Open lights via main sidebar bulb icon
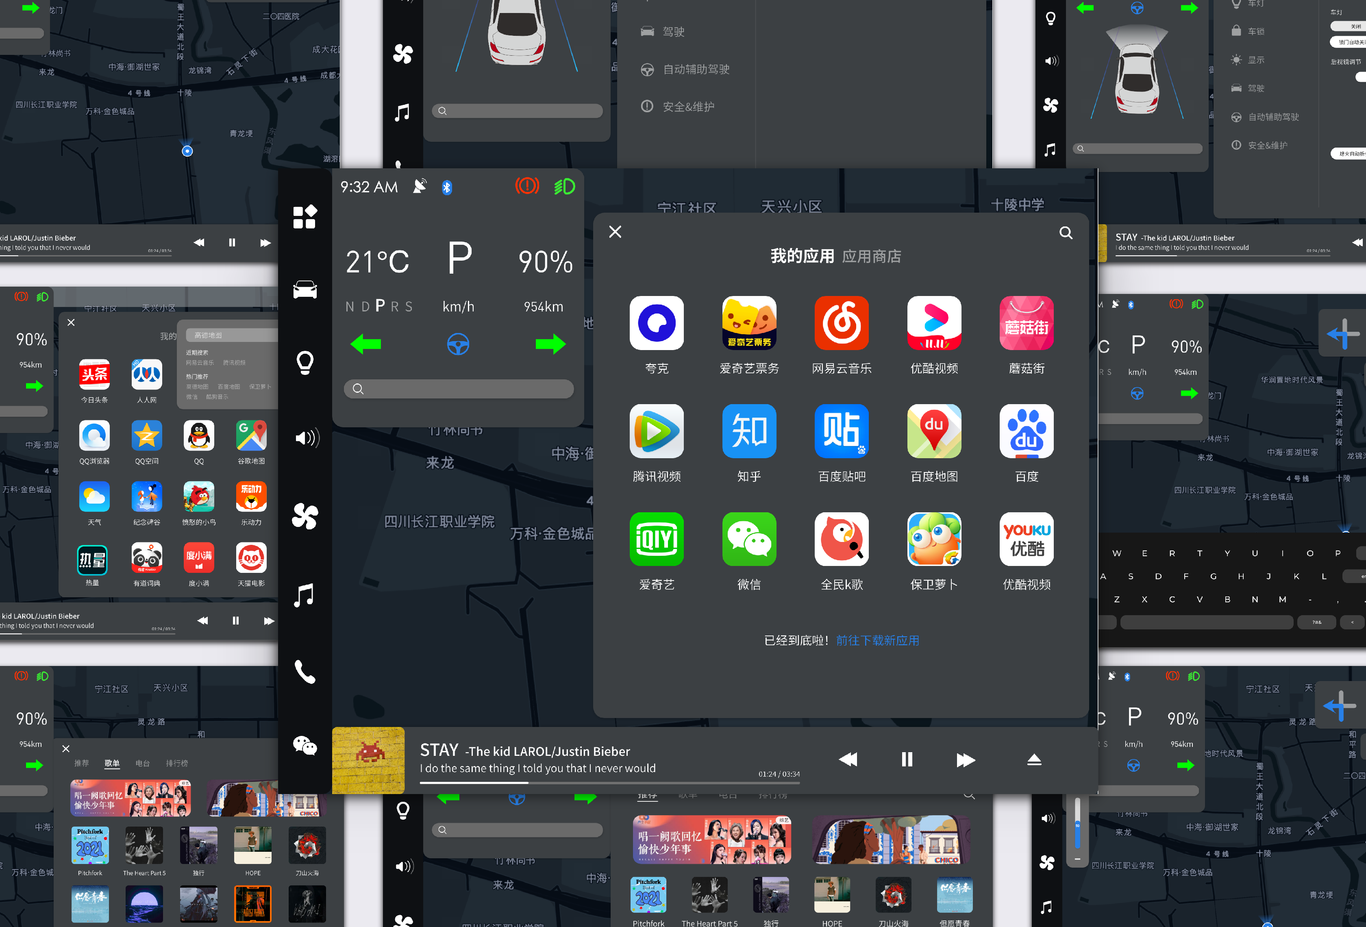This screenshot has height=927, width=1366. 305,362
